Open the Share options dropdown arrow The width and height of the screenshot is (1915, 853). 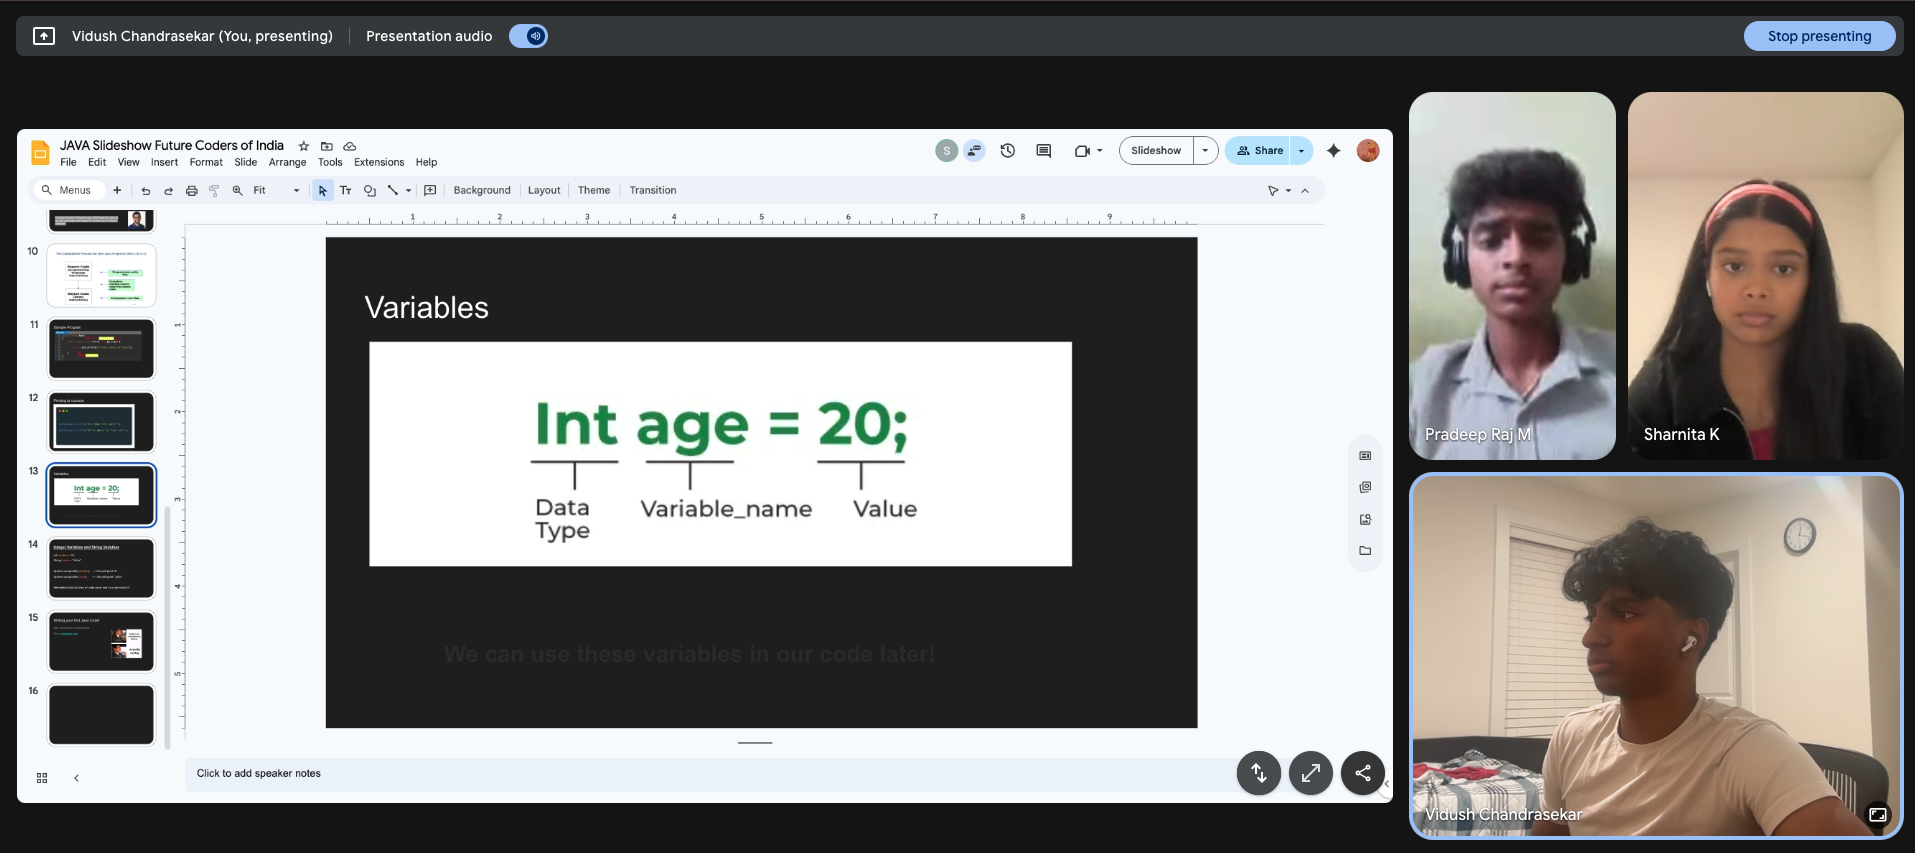1301,151
